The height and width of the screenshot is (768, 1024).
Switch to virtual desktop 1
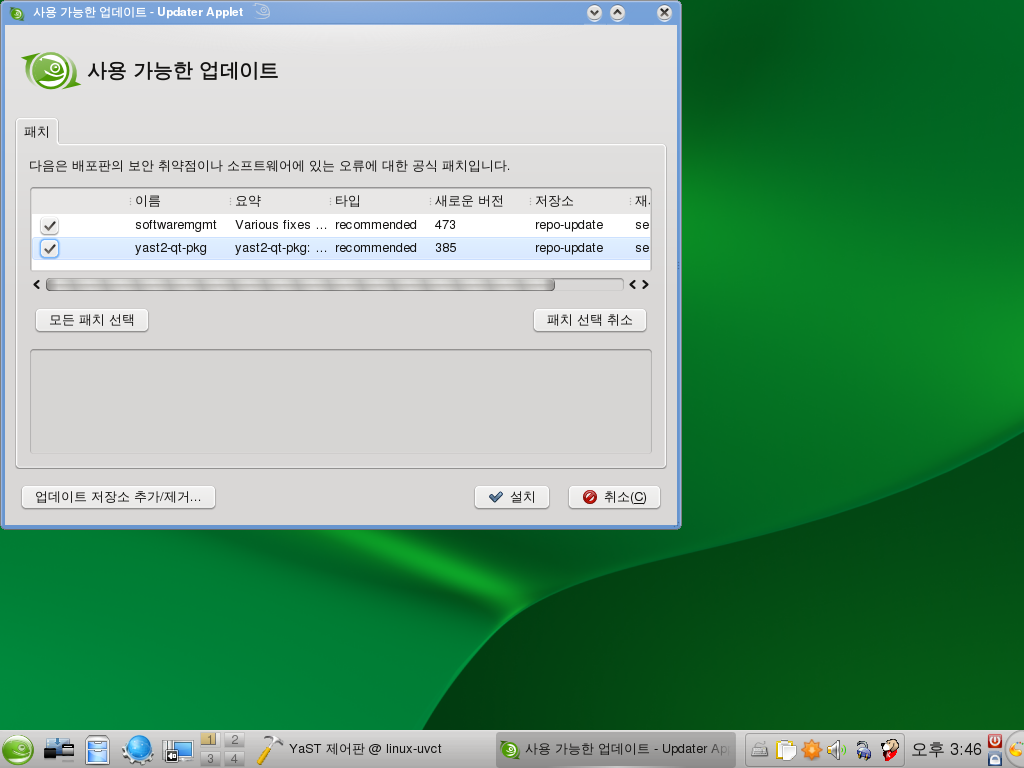click(210, 740)
